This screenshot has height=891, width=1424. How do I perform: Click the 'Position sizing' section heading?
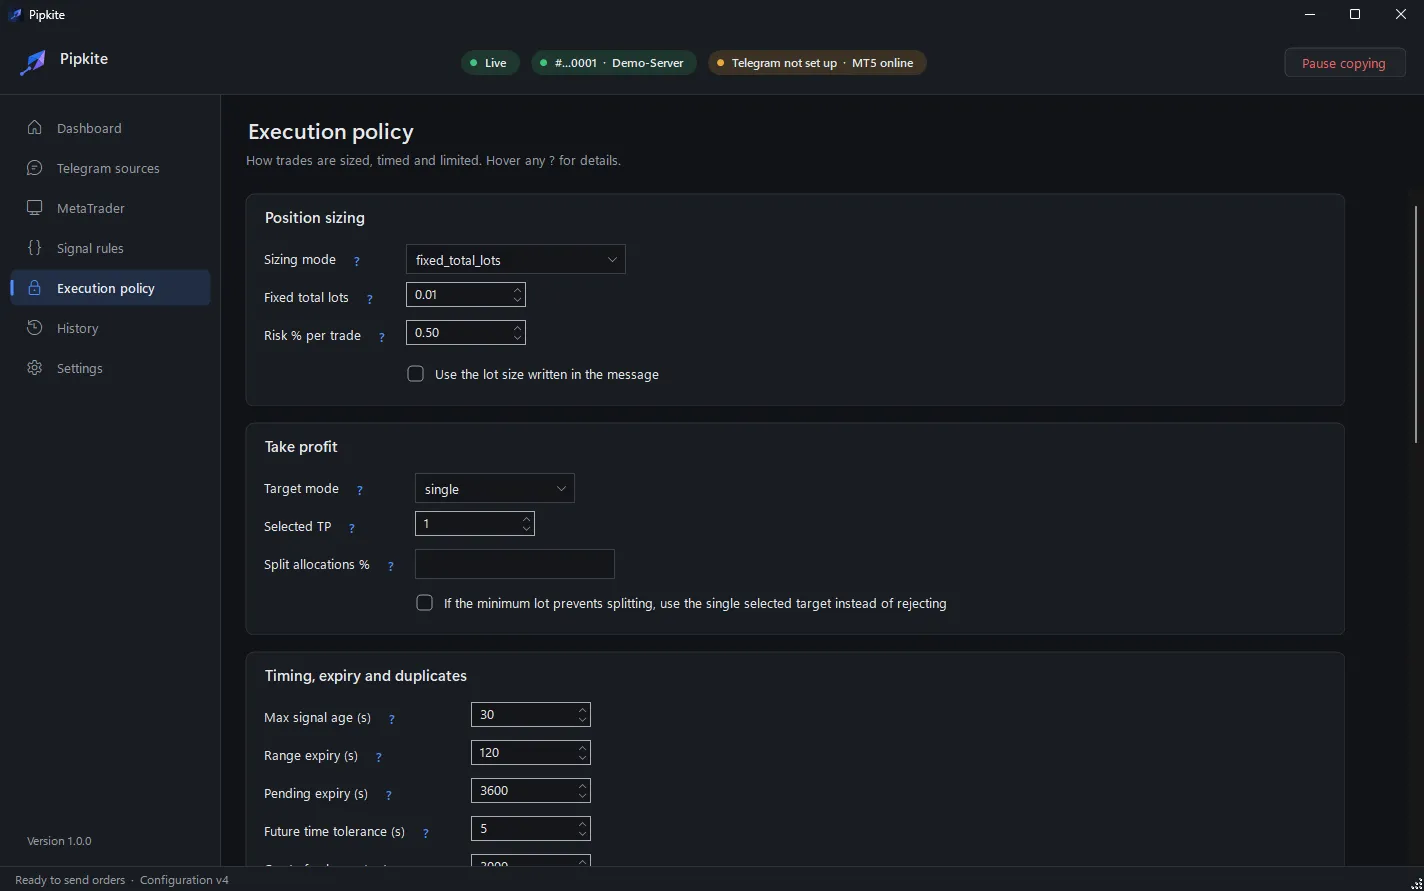pyautogui.click(x=315, y=218)
